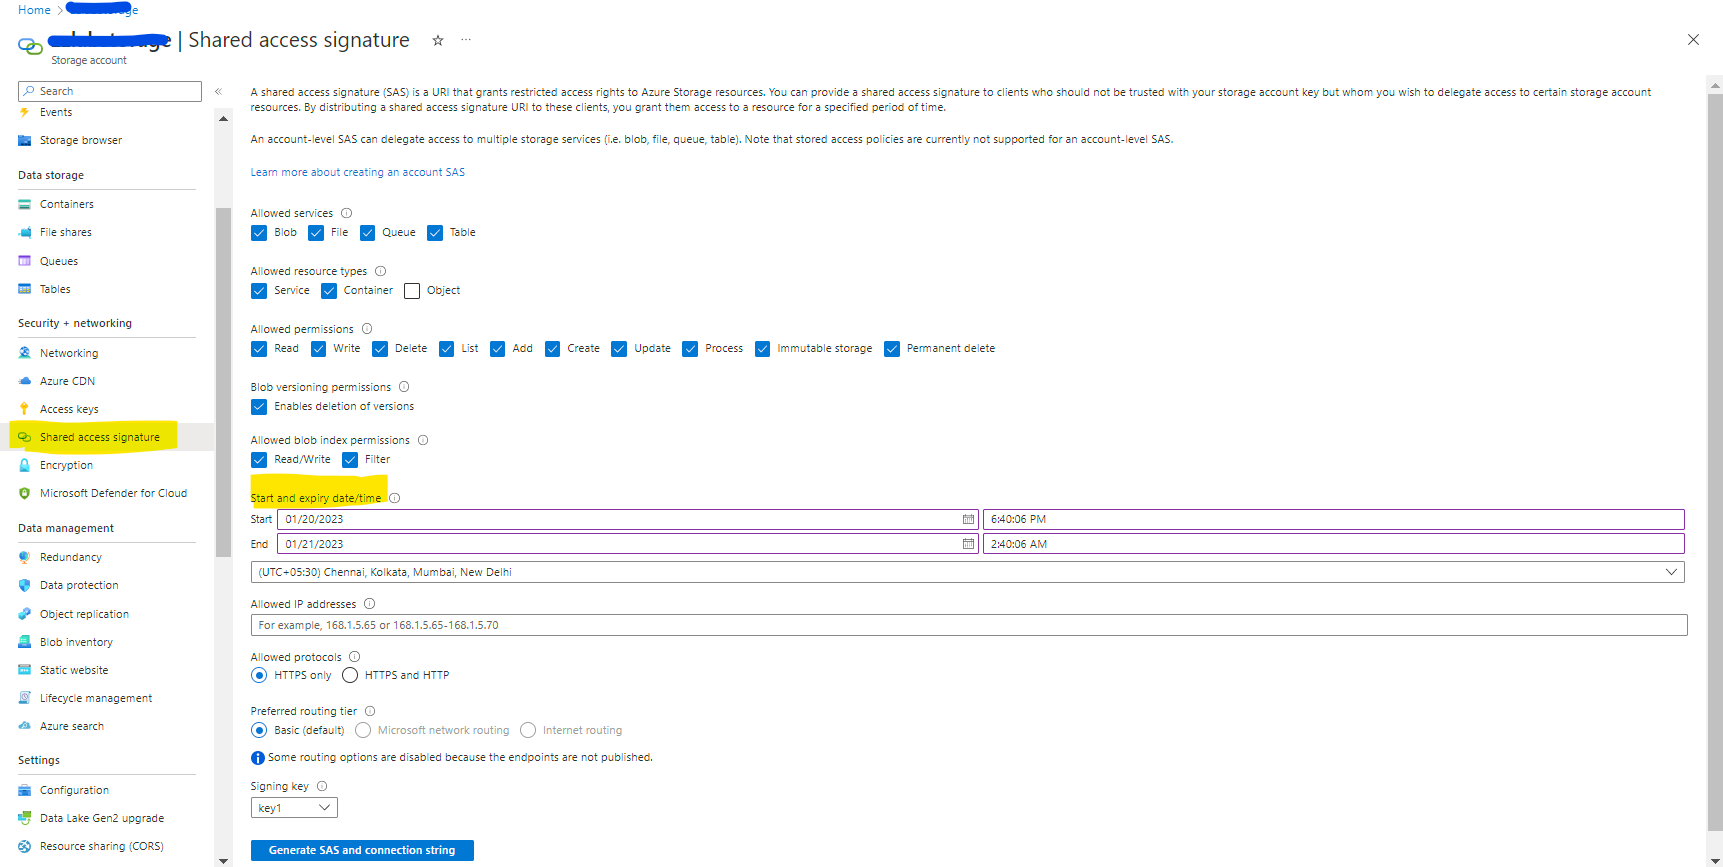This screenshot has height=867, width=1723.
Task: Click the Start time 6:40:06 PM field
Action: tap(1334, 519)
